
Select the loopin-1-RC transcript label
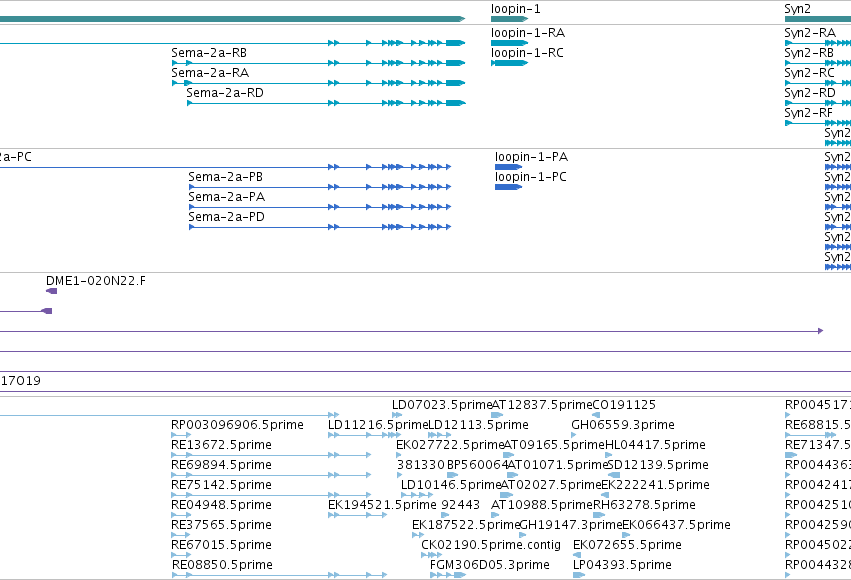point(527,53)
